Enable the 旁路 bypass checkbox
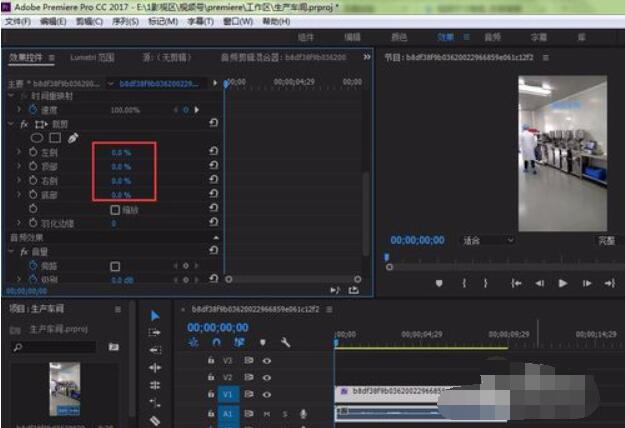The image size is (625, 428). [x=115, y=266]
